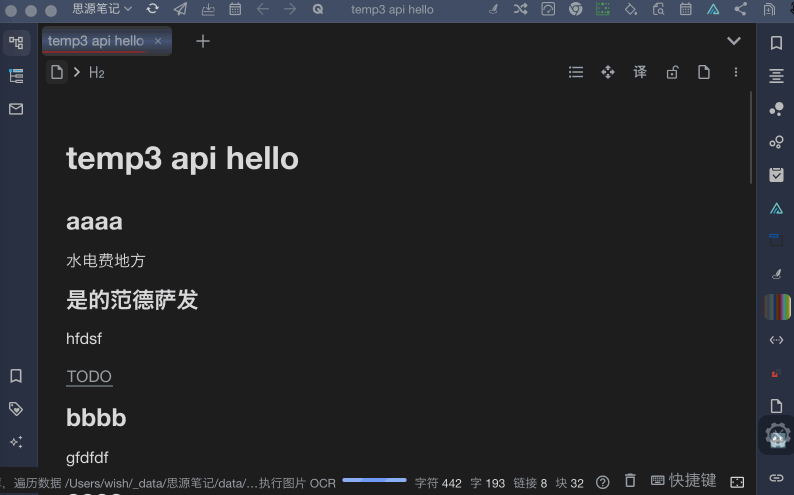794x495 pixels.
Task: Click the centered-lines icon in the right sidebar
Action: click(776, 76)
